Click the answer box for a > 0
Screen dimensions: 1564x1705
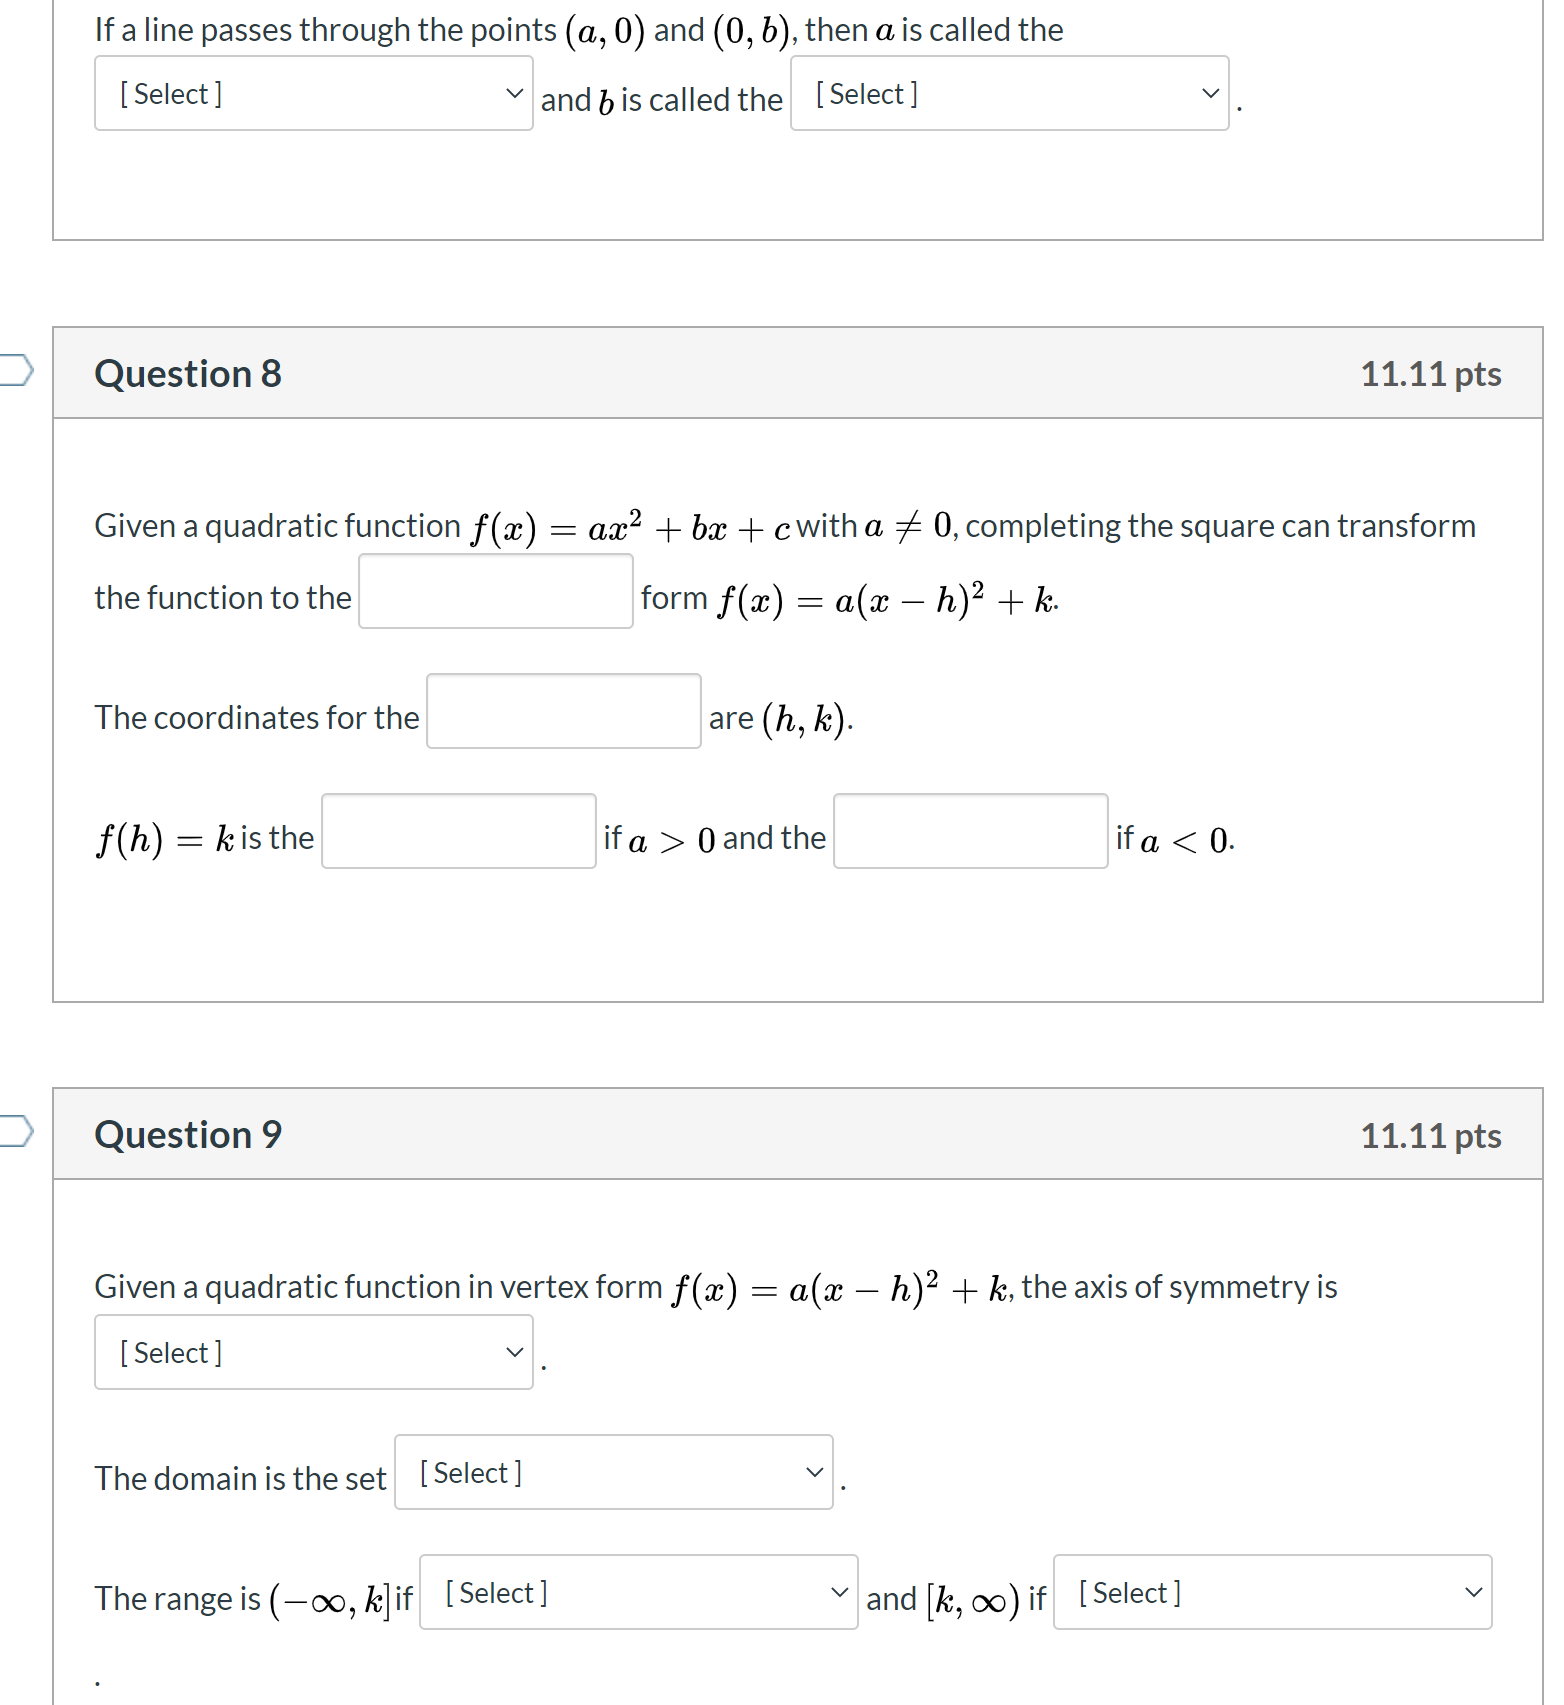pyautogui.click(x=457, y=831)
